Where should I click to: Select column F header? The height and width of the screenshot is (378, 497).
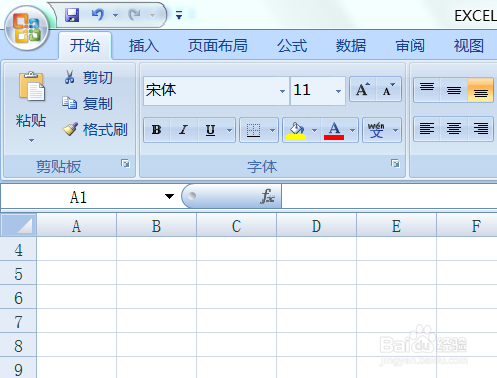coord(467,226)
